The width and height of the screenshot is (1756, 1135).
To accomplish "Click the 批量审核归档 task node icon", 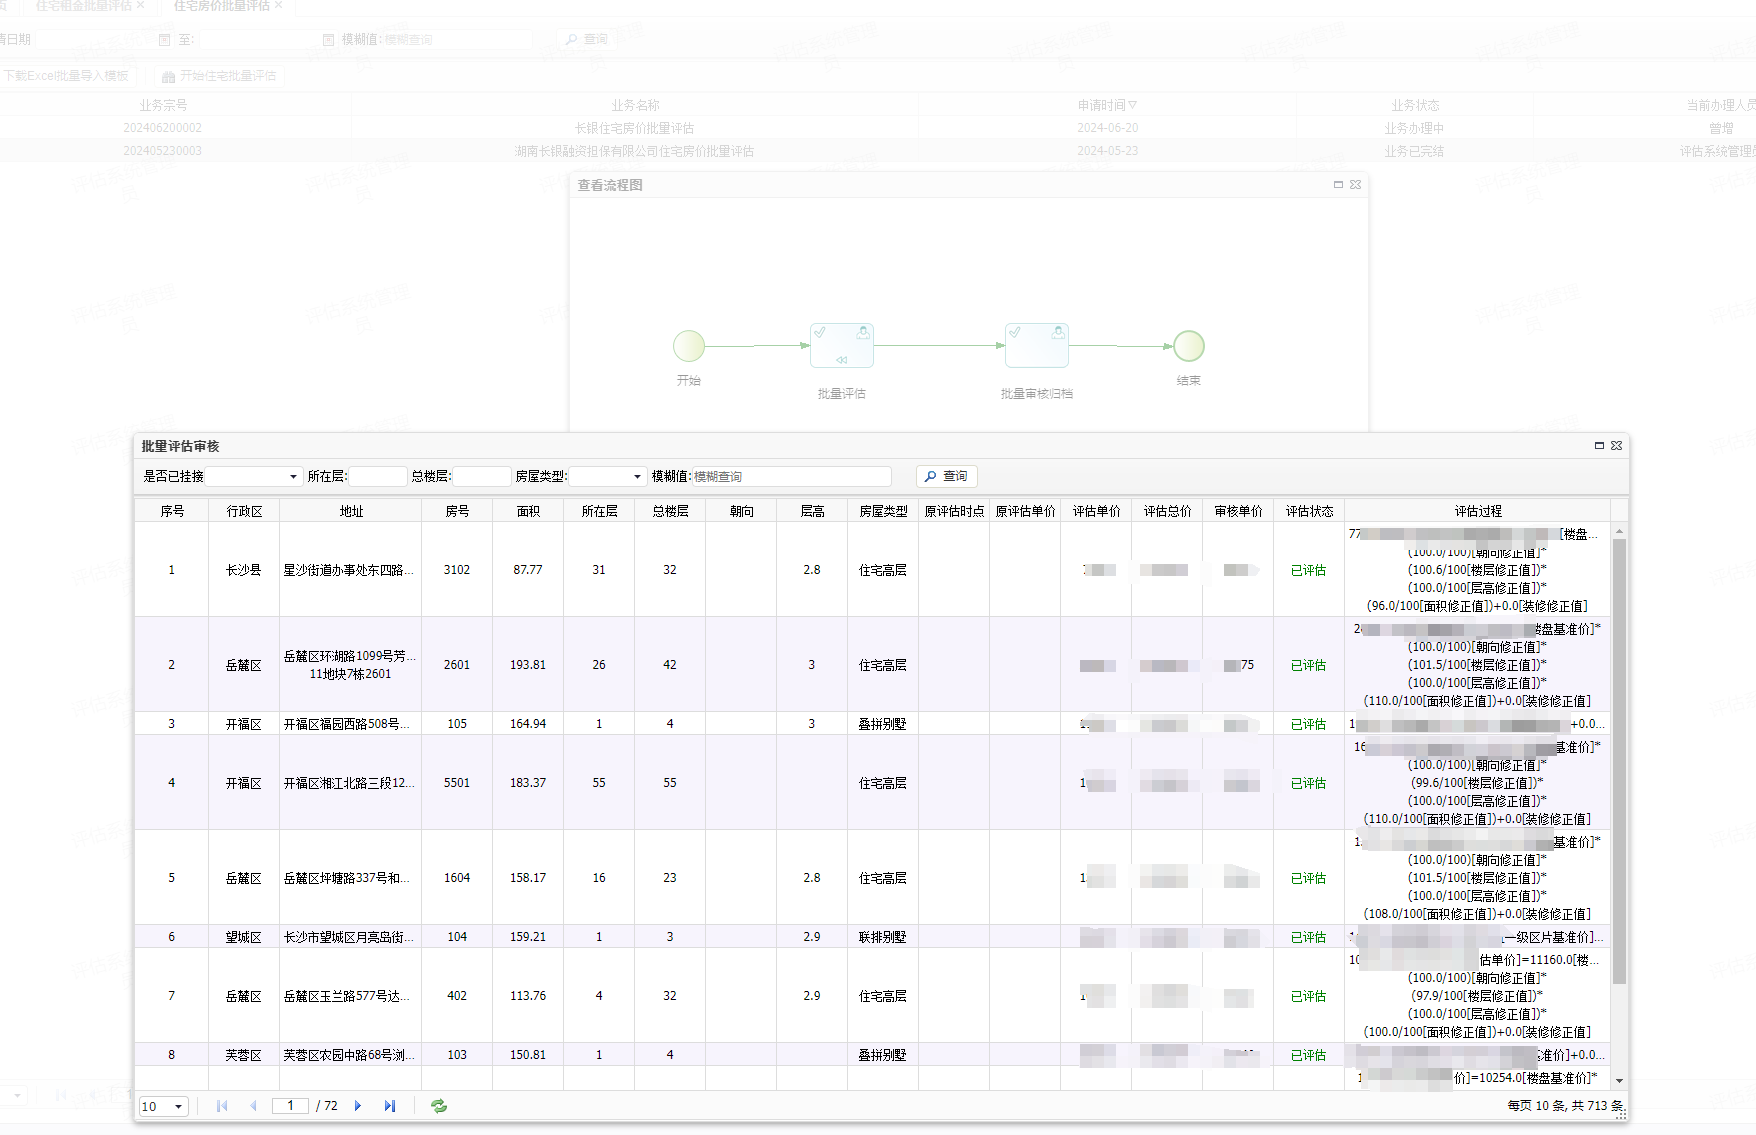I will (1037, 346).
